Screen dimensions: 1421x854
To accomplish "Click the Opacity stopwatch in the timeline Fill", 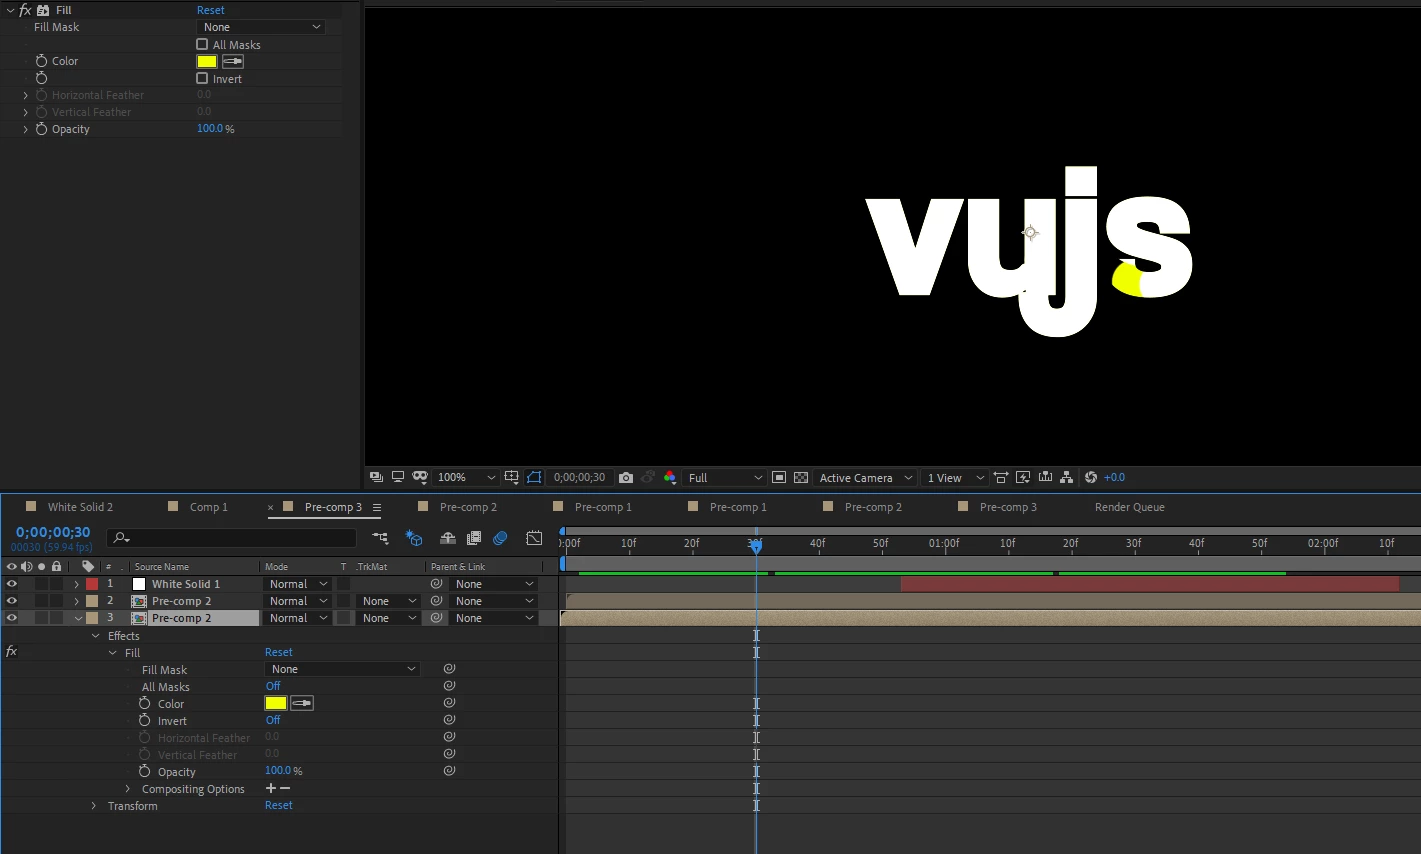I will (x=144, y=771).
